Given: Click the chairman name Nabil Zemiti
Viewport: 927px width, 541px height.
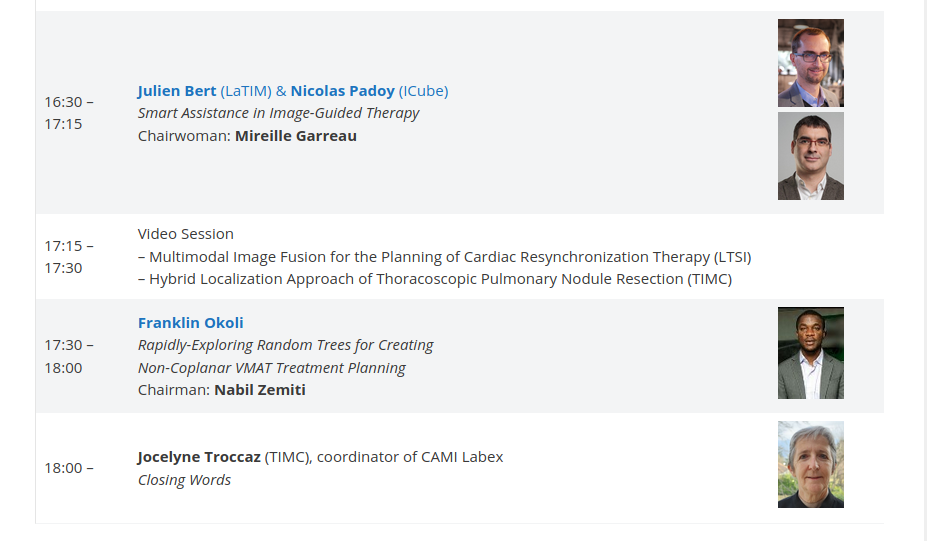Looking at the screenshot, I should coord(260,390).
